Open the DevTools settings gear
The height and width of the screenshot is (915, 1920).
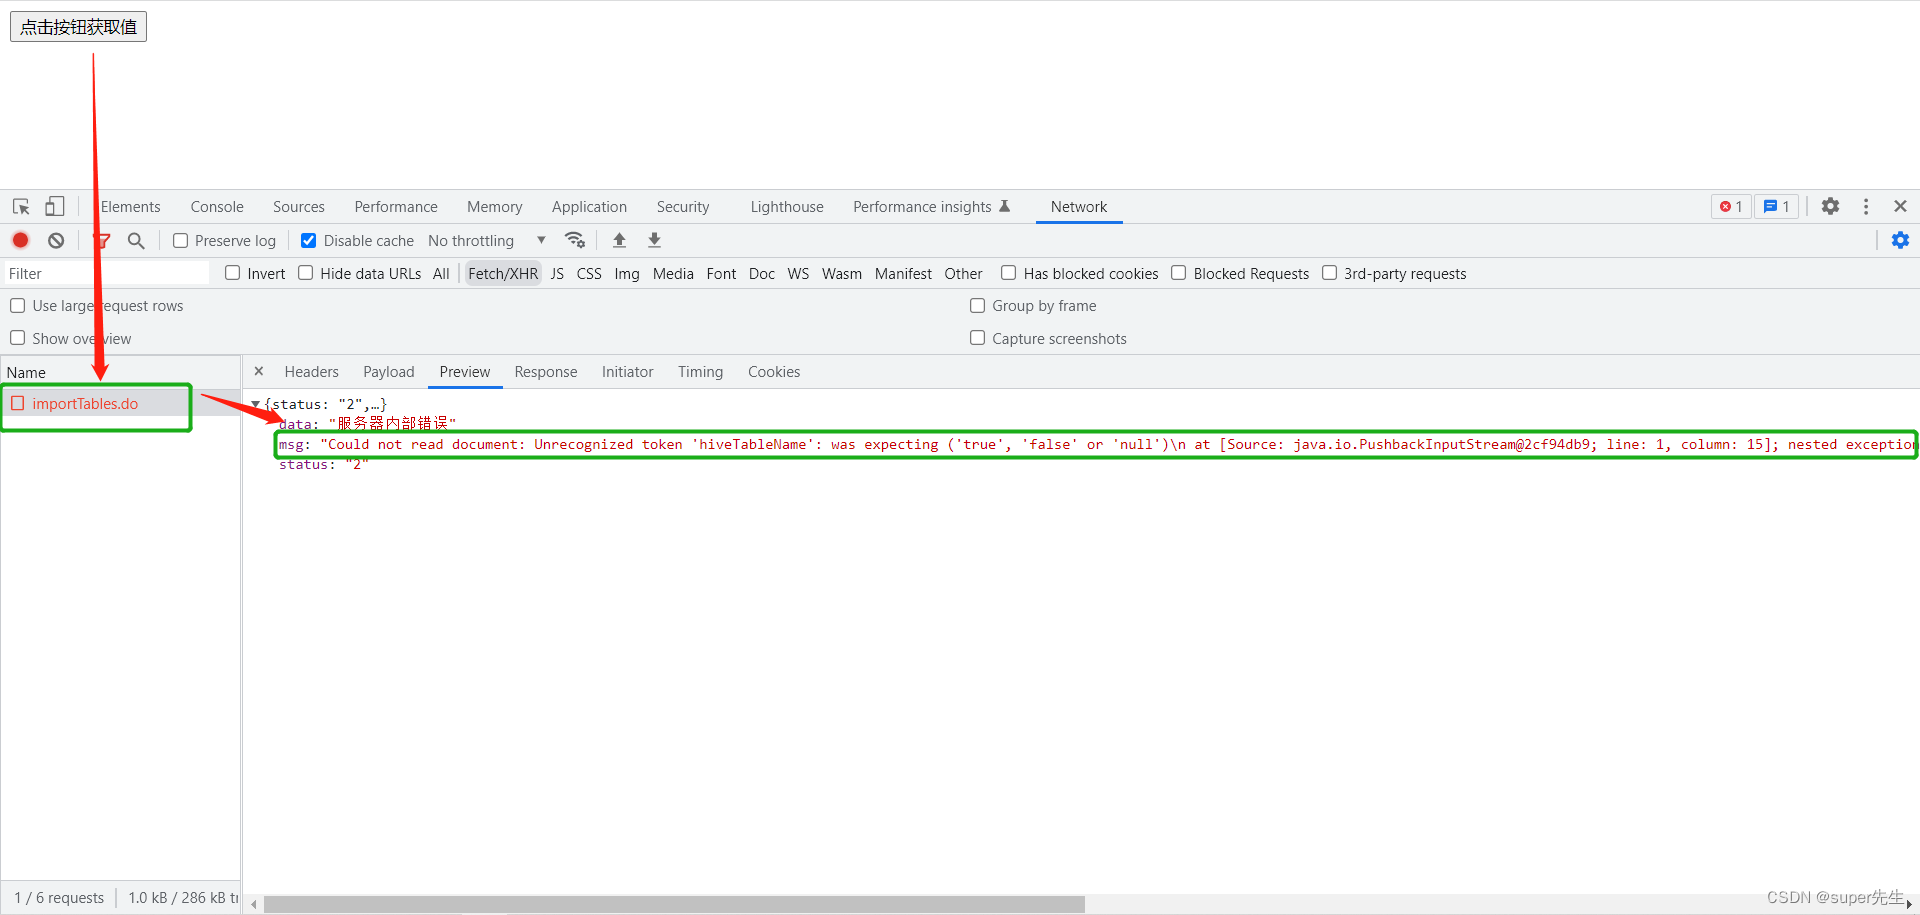(1830, 206)
